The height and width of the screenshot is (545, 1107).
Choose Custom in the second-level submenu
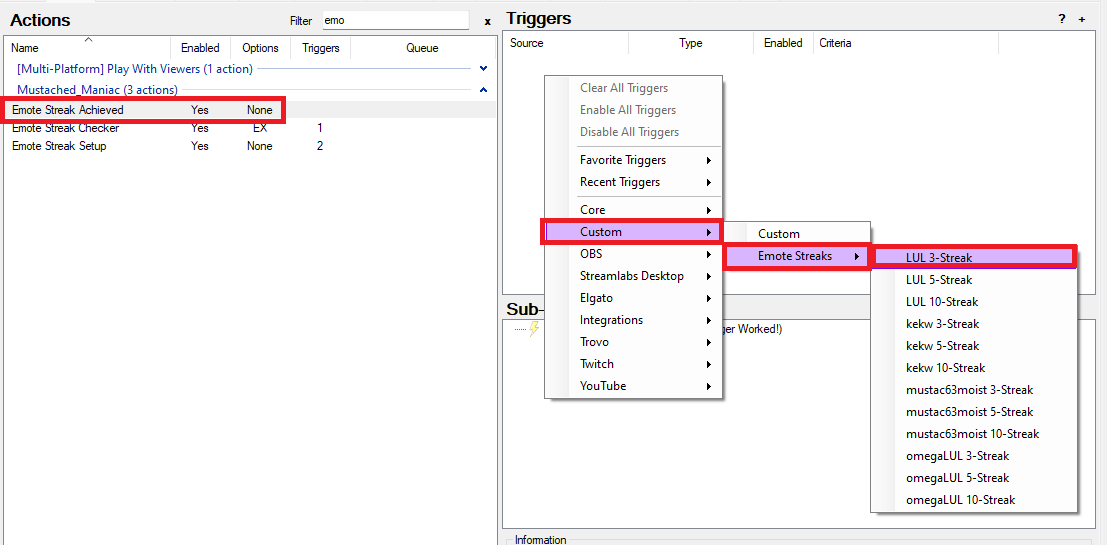coord(798,234)
